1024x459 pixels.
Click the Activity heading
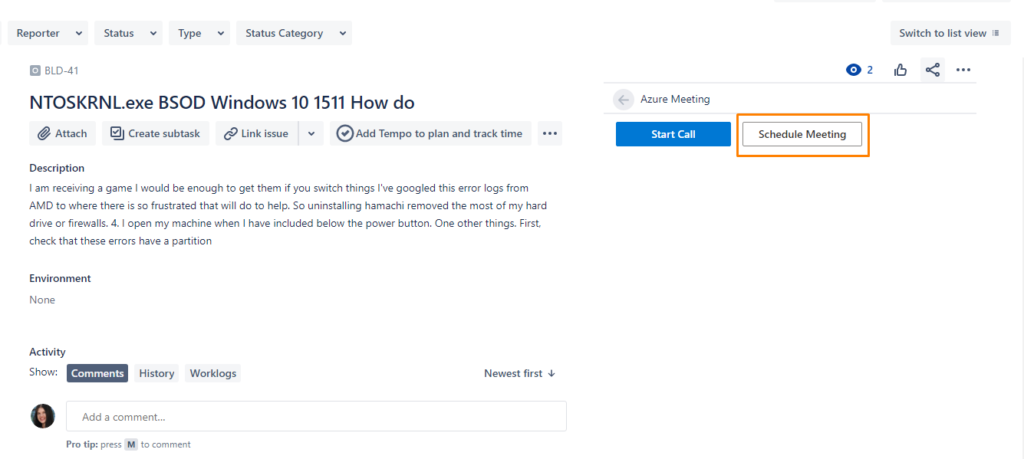coord(48,352)
